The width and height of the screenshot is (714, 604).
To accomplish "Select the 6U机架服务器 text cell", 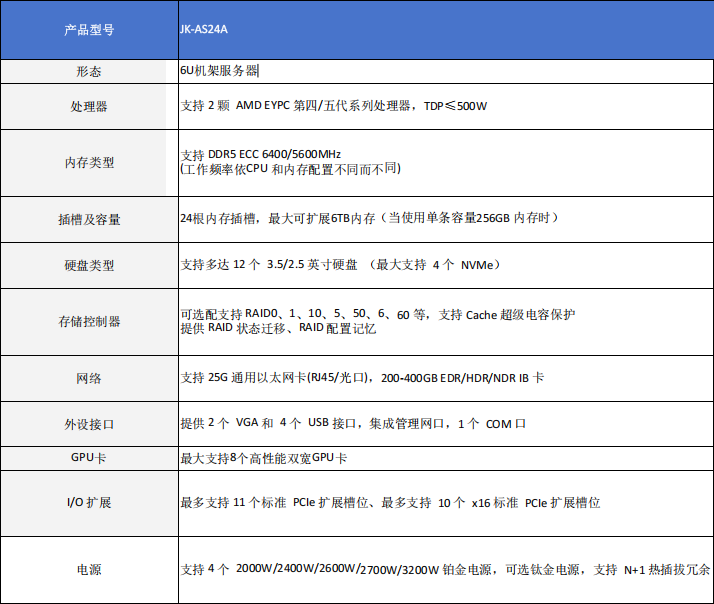I will [x=220, y=72].
